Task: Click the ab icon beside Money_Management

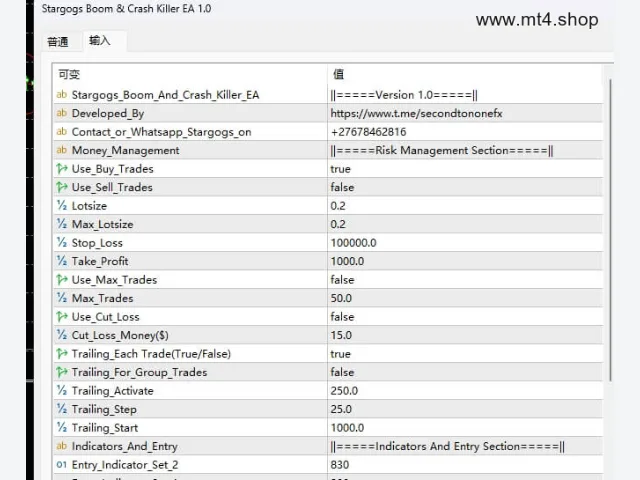Action: [62, 150]
